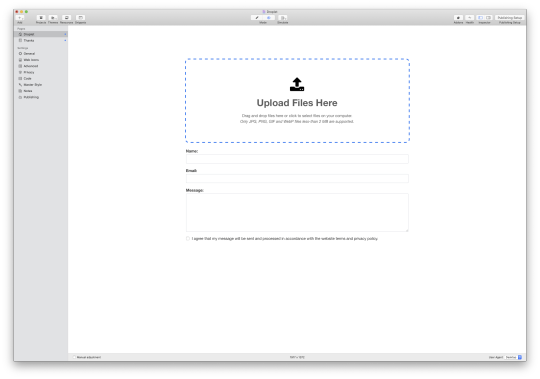The image size is (540, 379).
Task: Open the Addons toolbar button
Action: pyautogui.click(x=458, y=18)
